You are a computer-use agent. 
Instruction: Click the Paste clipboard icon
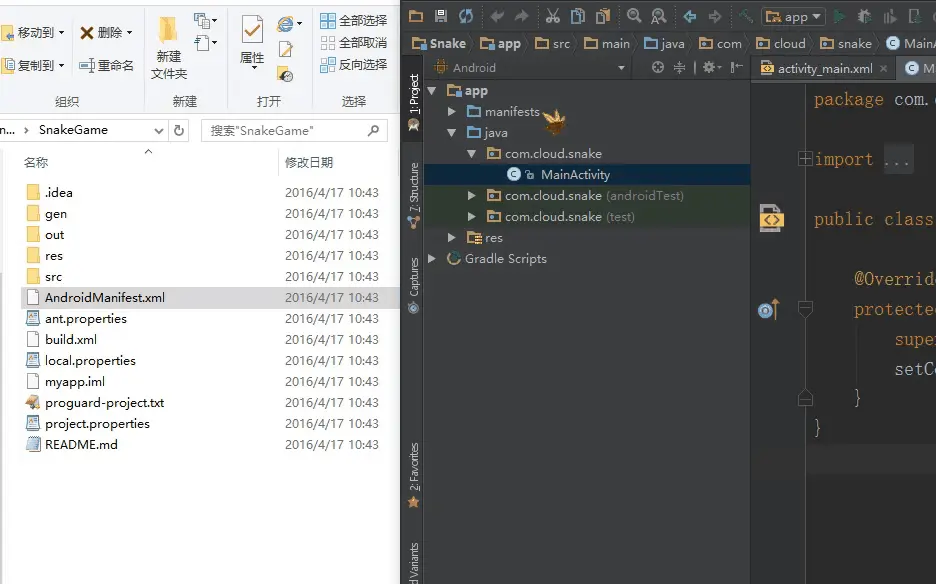[x=603, y=16]
